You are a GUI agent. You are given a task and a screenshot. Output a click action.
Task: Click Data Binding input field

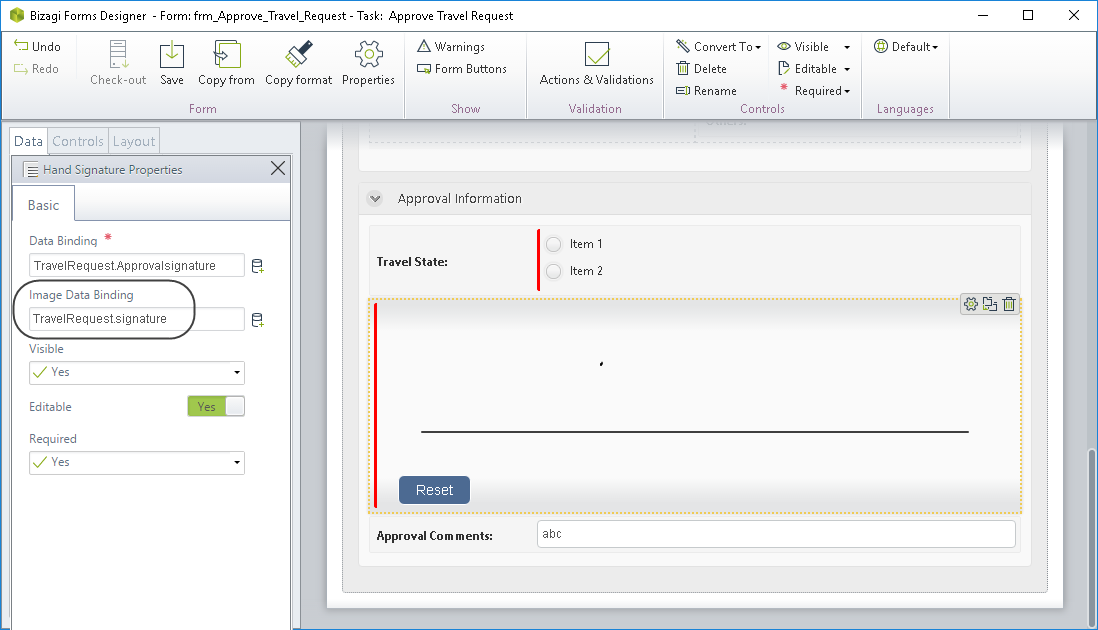point(137,265)
